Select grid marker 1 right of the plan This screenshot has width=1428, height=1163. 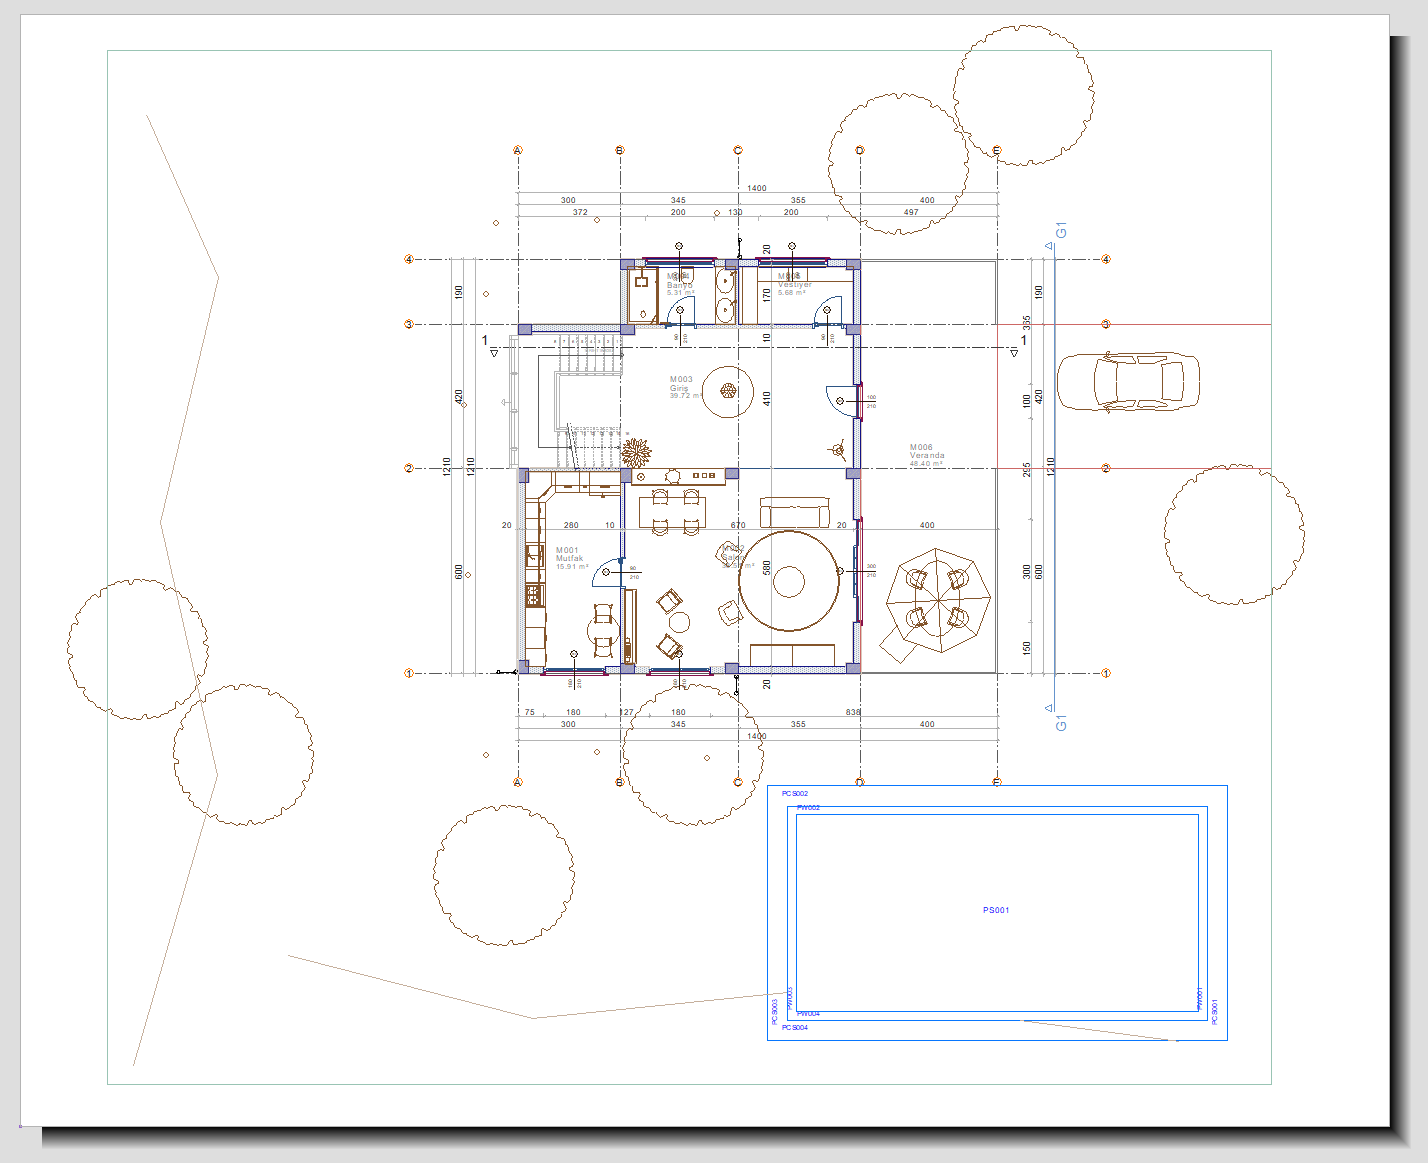click(x=1106, y=673)
